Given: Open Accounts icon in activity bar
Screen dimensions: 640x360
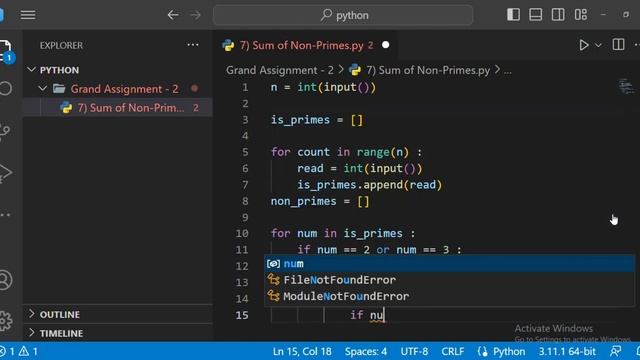Looking at the screenshot, I should coord(6,280).
